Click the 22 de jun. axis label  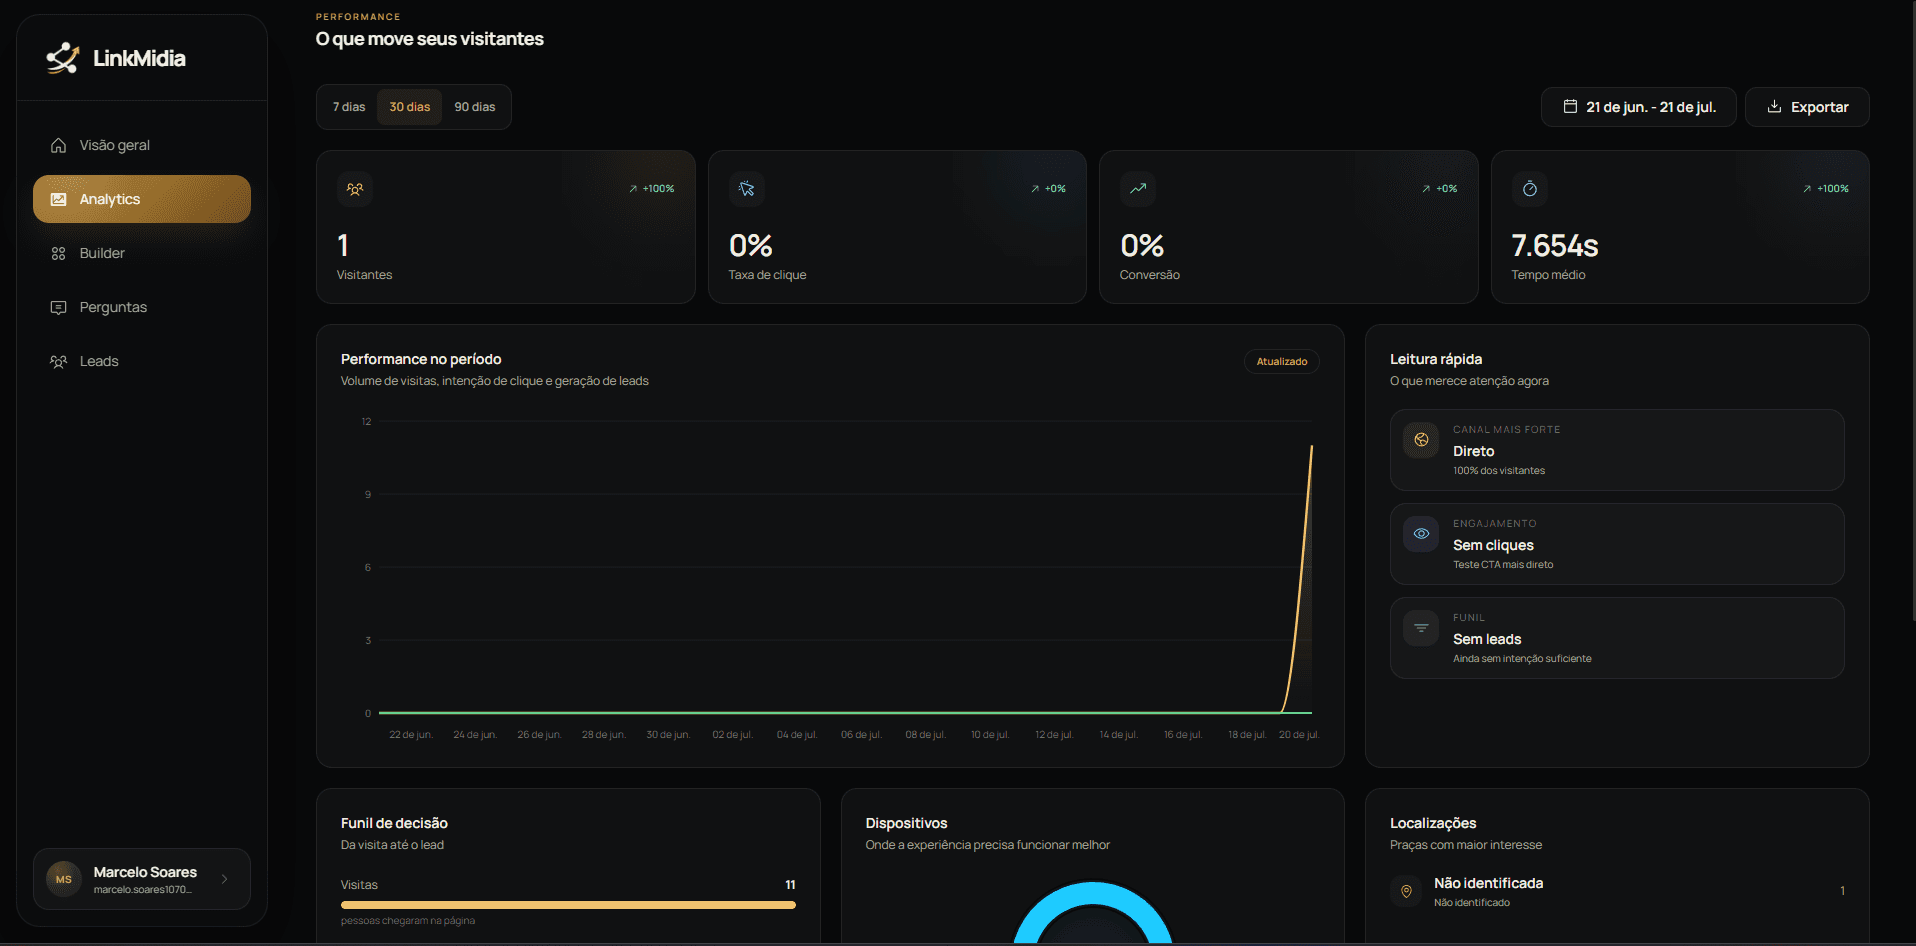point(411,735)
